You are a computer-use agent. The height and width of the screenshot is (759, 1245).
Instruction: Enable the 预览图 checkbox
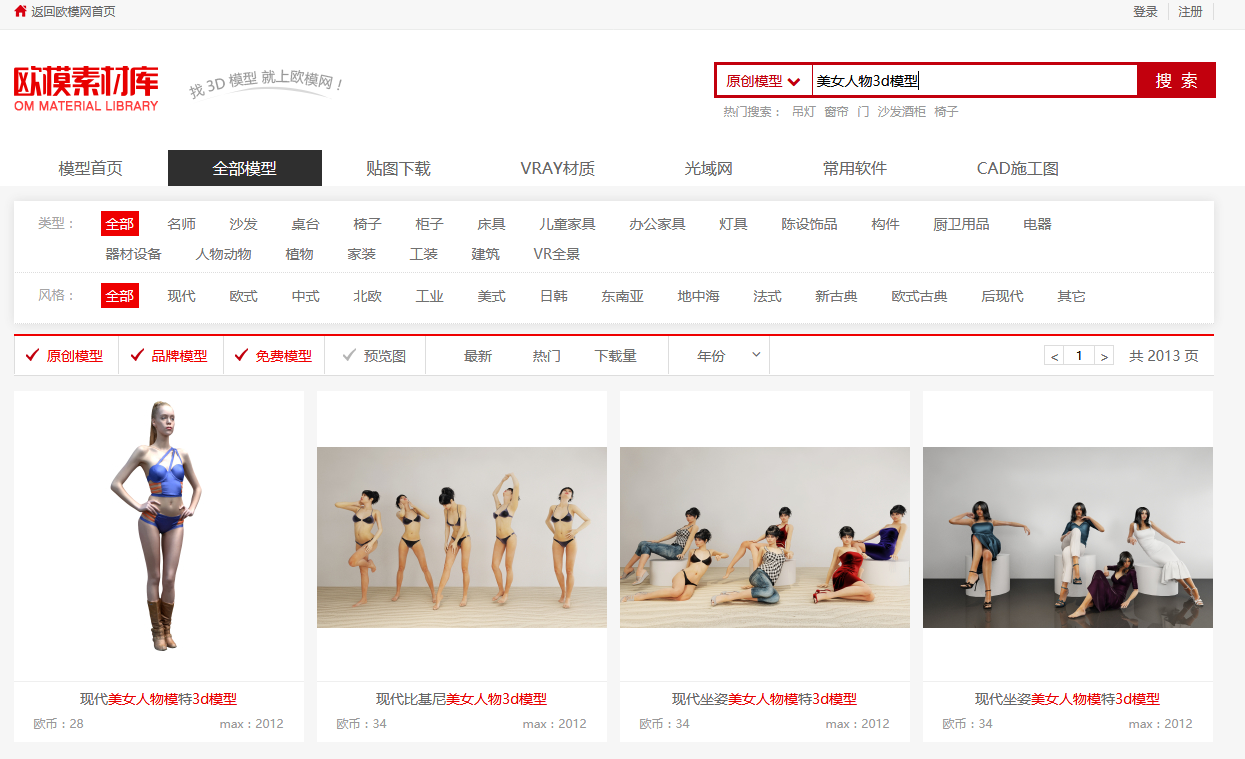[x=375, y=355]
